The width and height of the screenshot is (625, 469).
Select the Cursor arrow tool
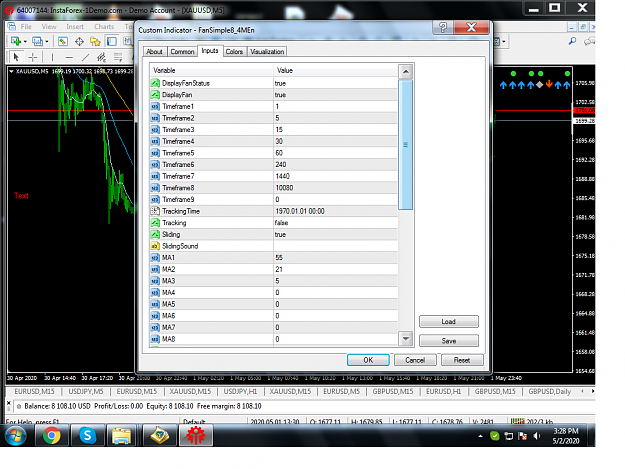16,57
